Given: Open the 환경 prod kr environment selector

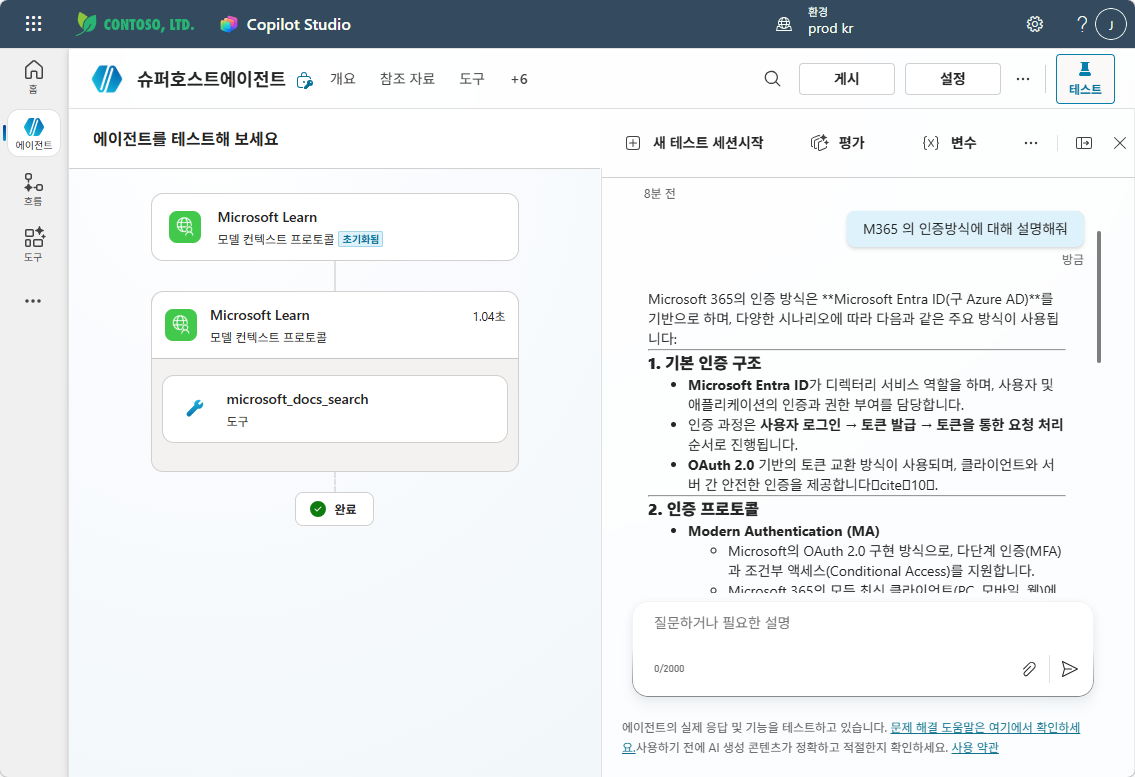Looking at the screenshot, I should pyautogui.click(x=815, y=21).
